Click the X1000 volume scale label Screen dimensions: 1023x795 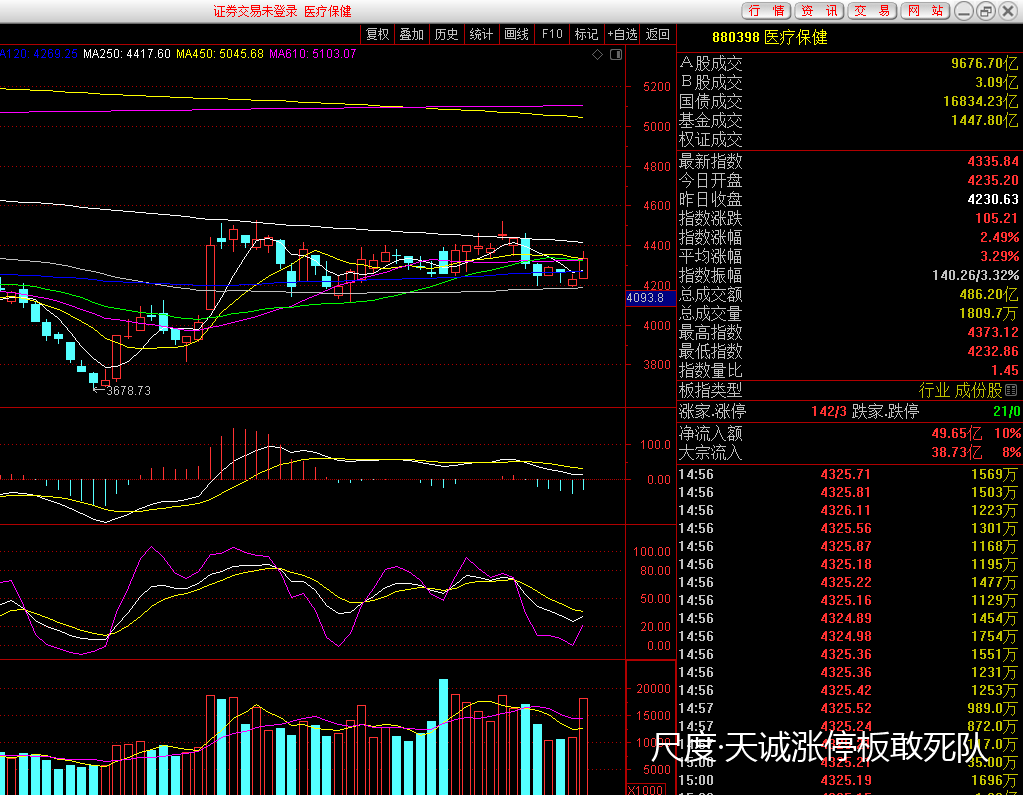coord(643,789)
